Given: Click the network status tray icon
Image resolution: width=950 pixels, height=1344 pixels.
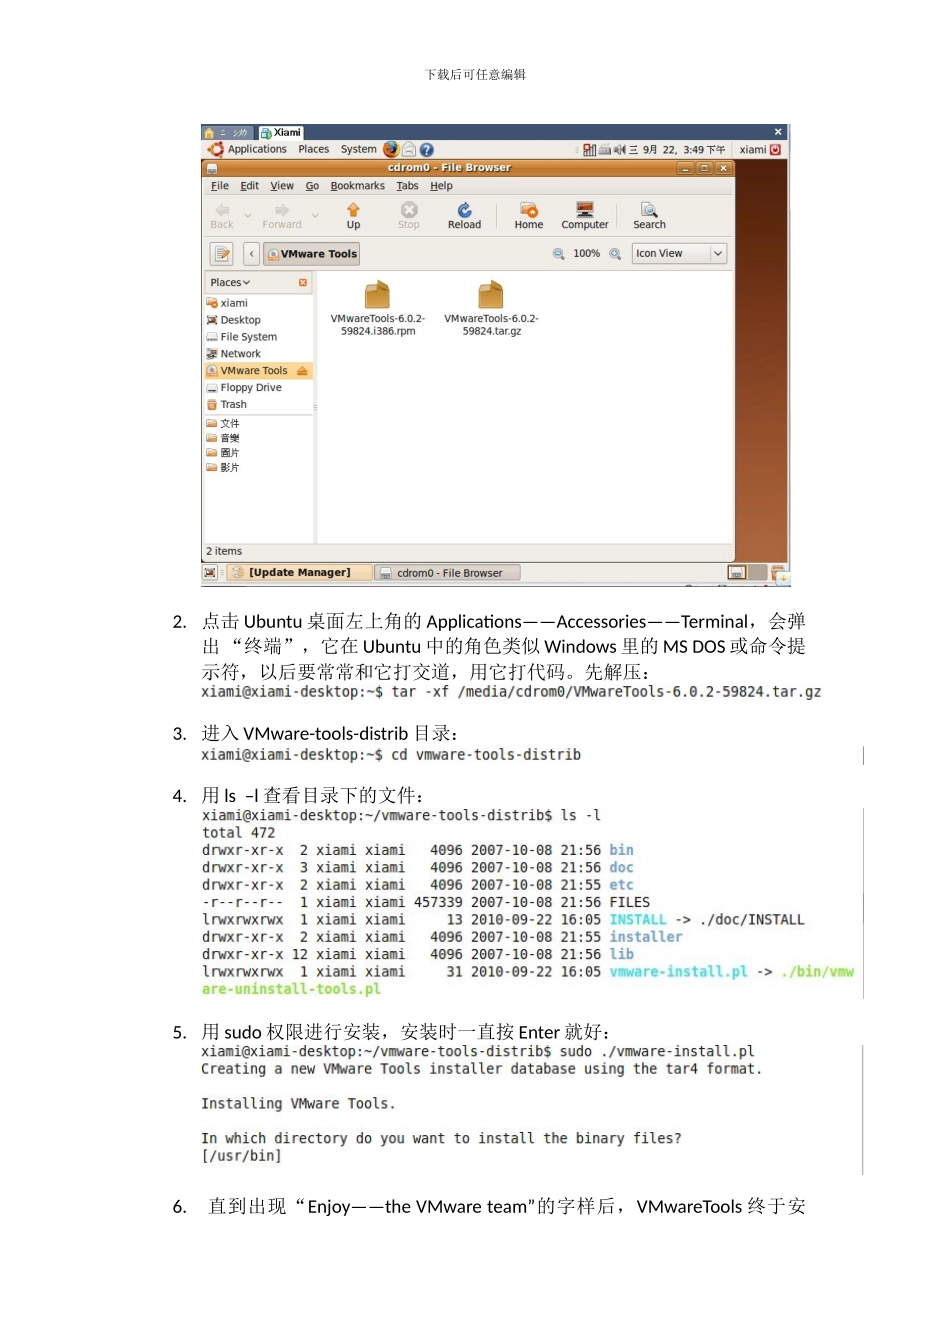Looking at the screenshot, I should (x=589, y=150).
